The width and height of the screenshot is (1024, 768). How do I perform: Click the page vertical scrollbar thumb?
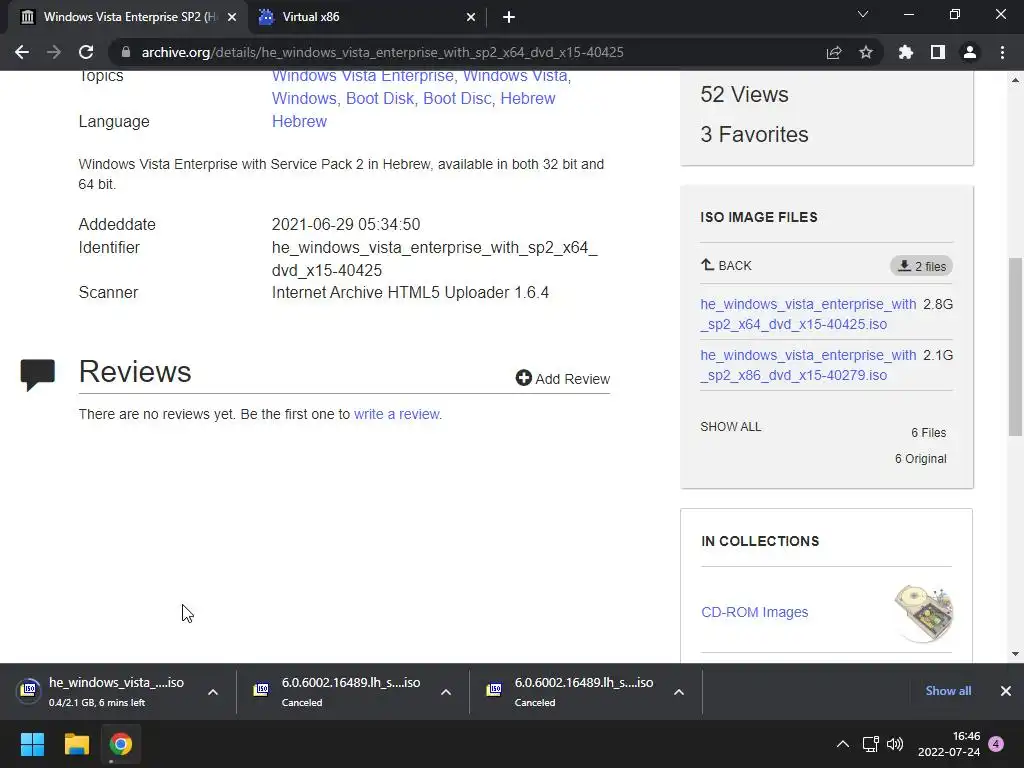[1015, 346]
